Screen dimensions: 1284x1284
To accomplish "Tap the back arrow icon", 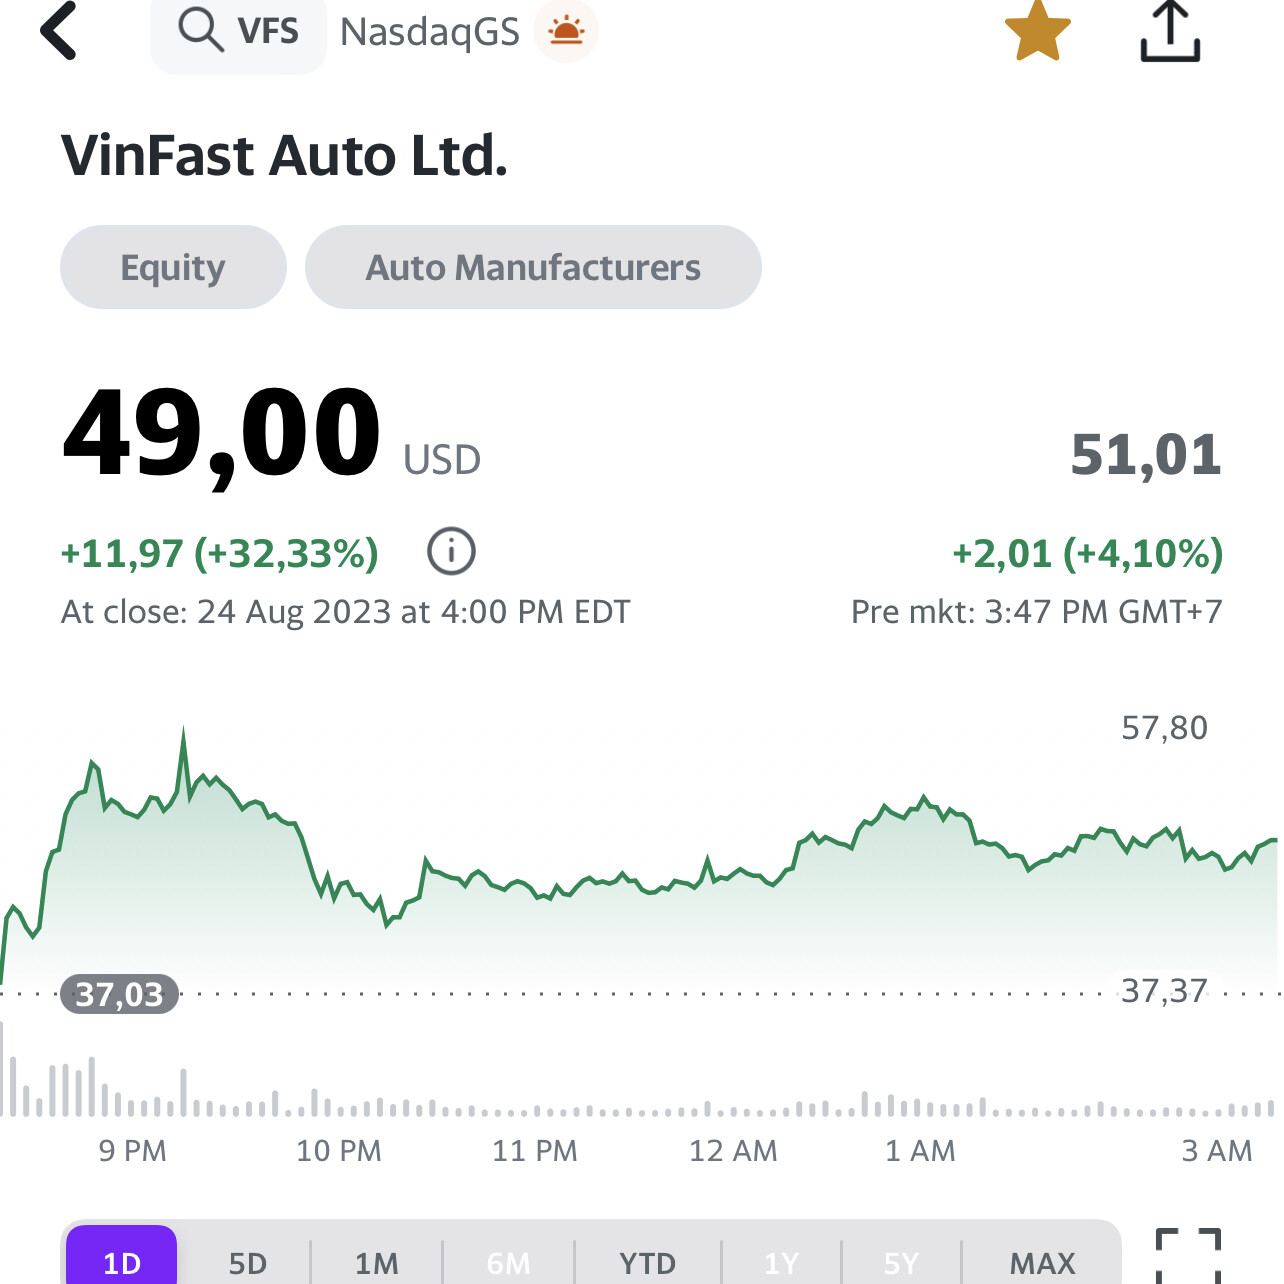I will (x=59, y=31).
